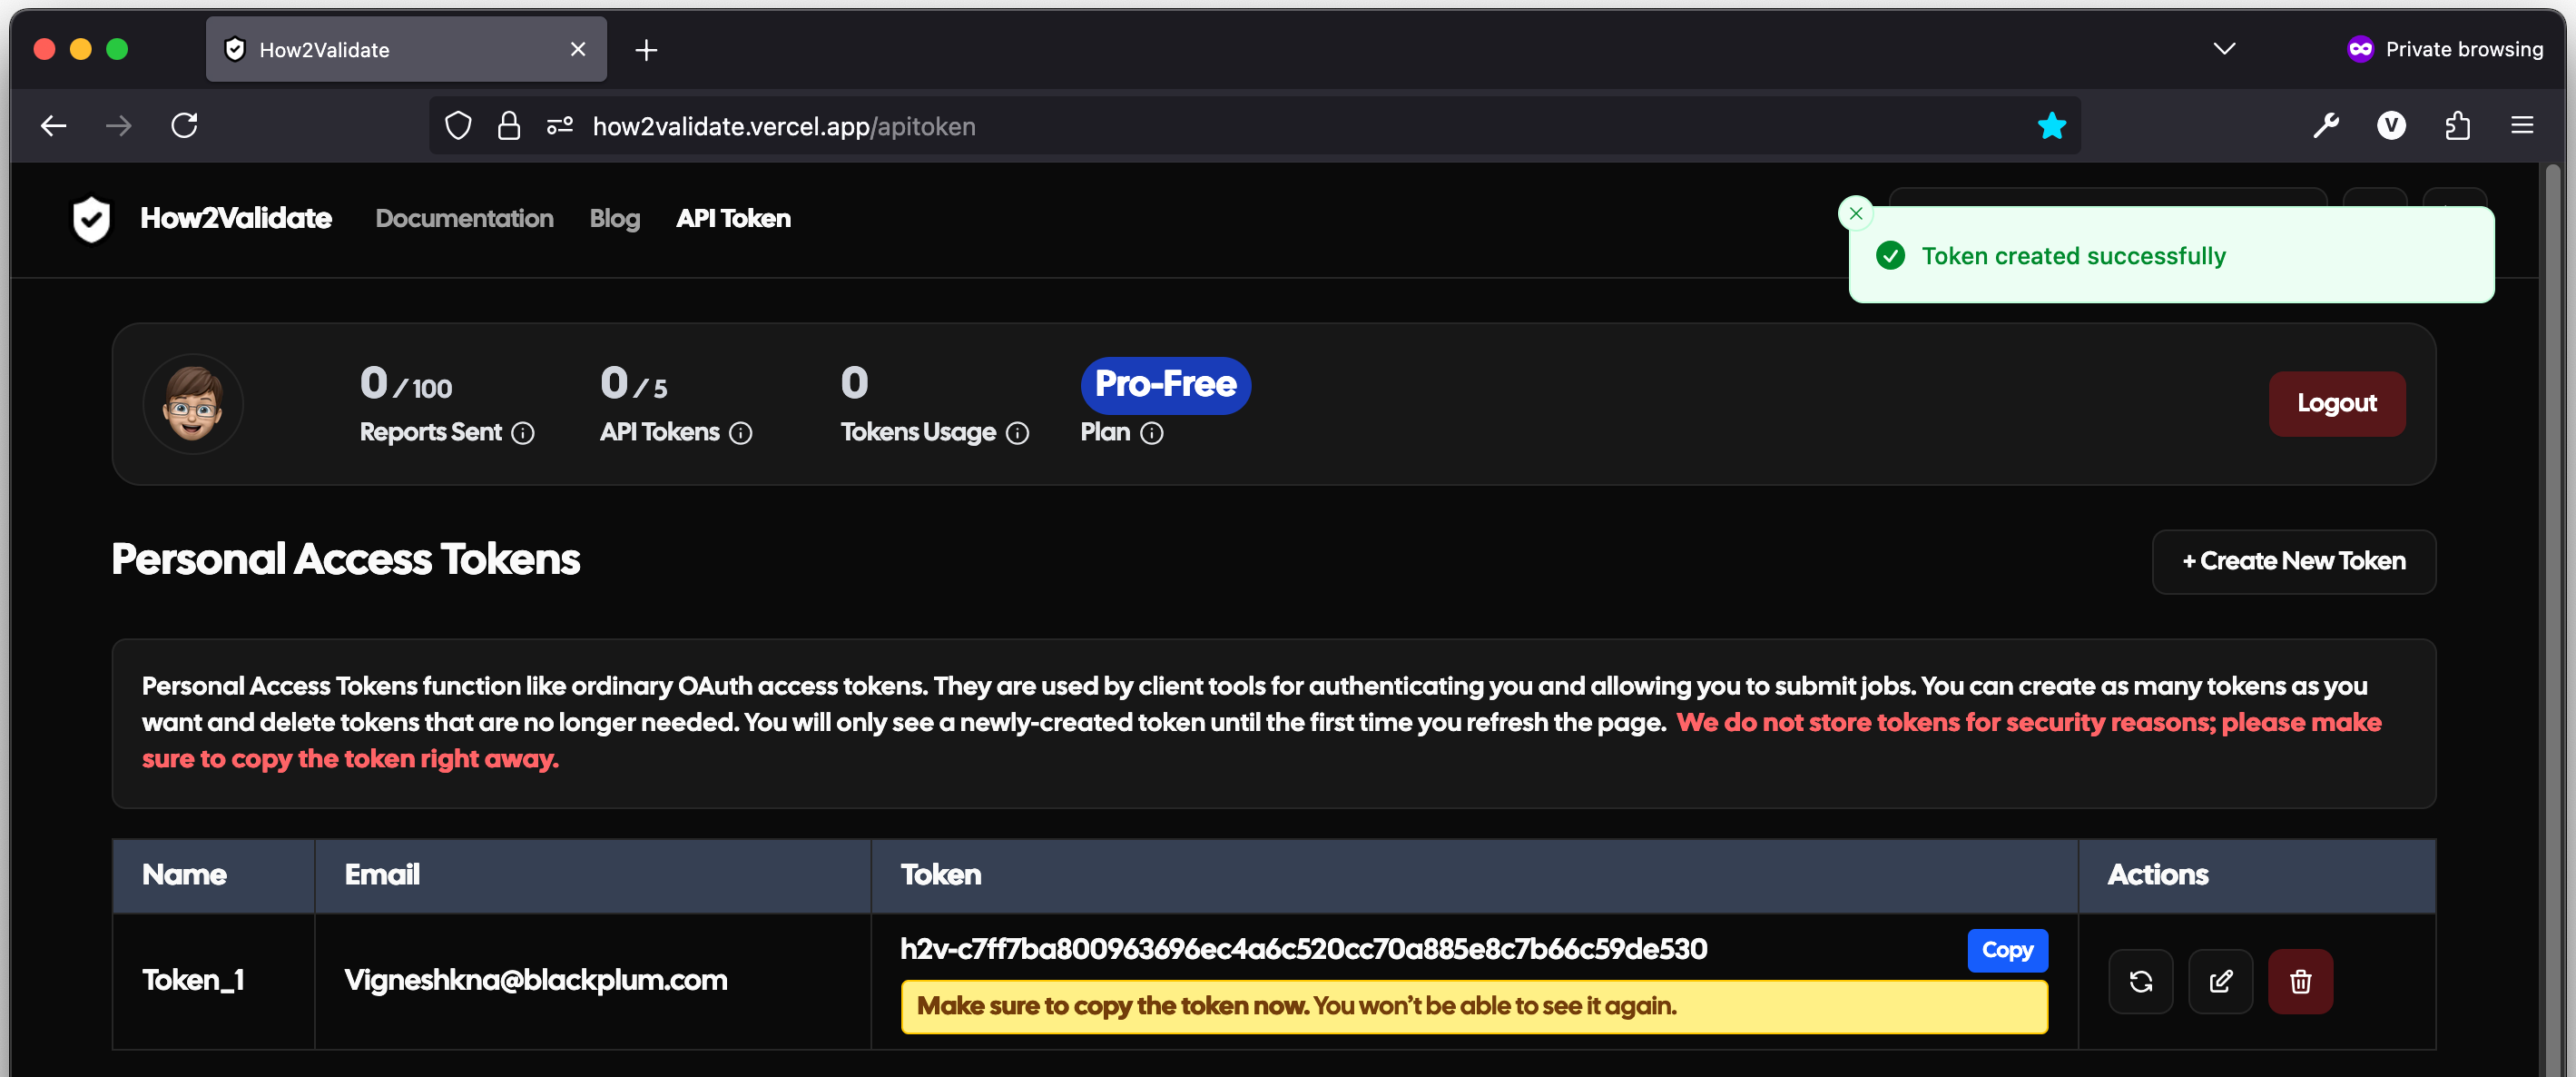Open the site permissions icon in the address bar
The width and height of the screenshot is (2576, 1077).
coord(559,126)
